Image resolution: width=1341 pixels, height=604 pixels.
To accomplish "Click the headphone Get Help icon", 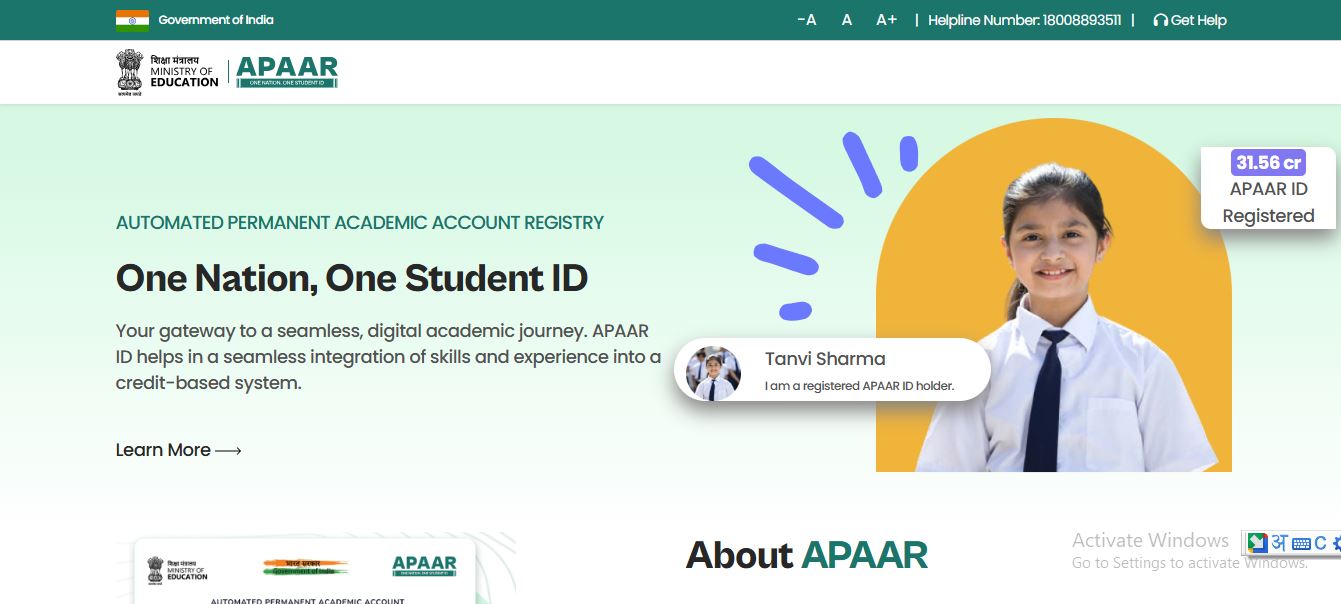I will (x=1160, y=20).
